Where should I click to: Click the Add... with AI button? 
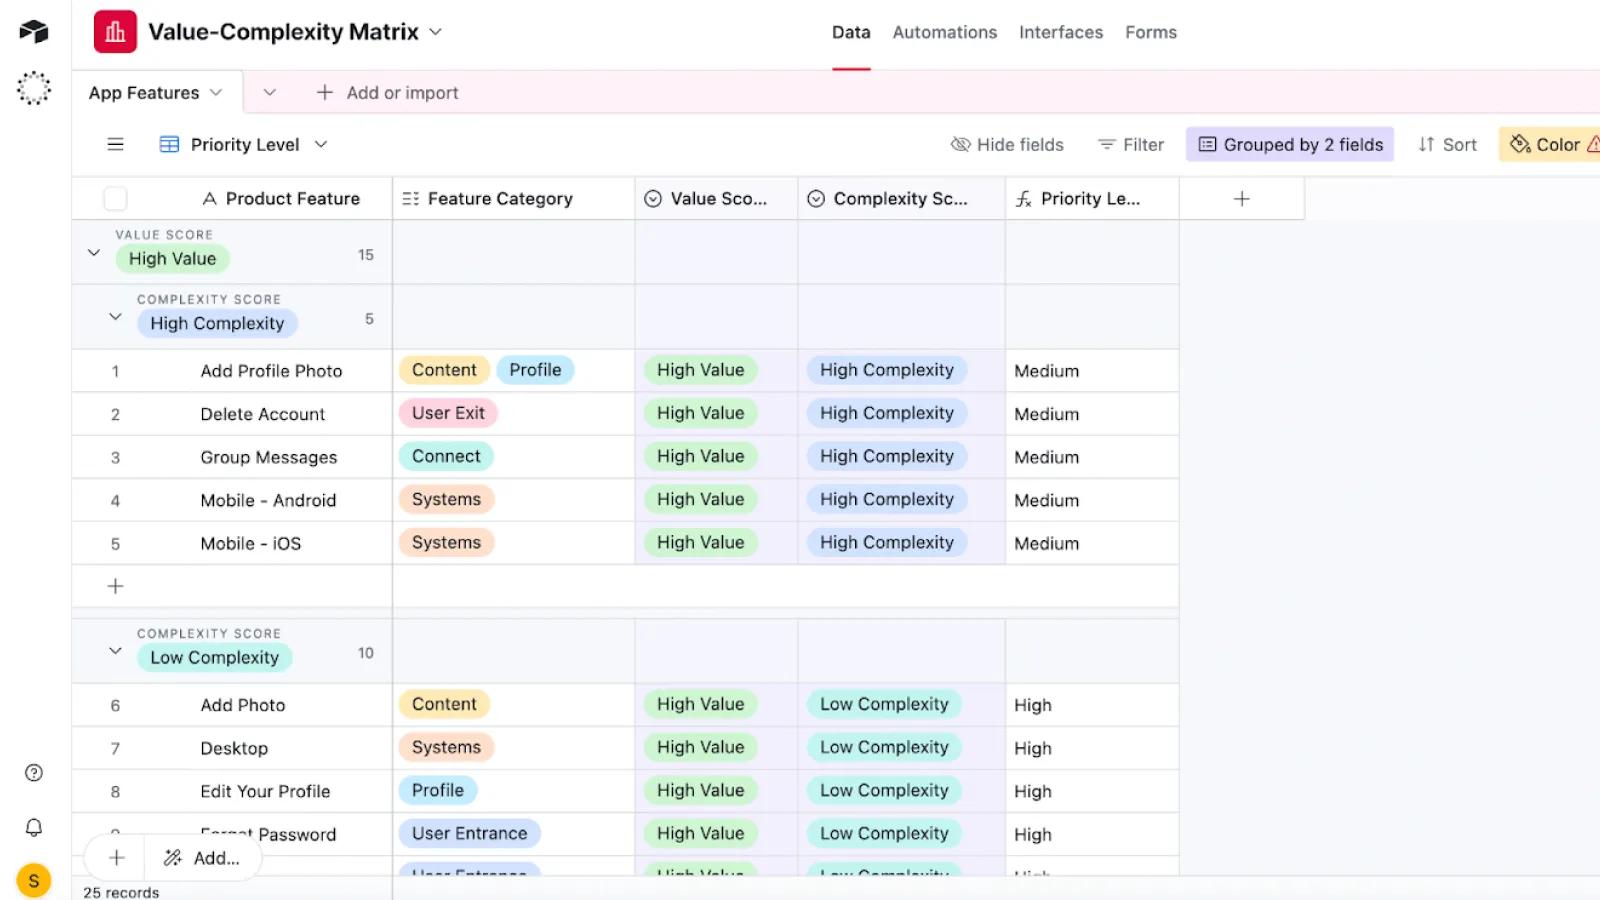[x=203, y=858]
